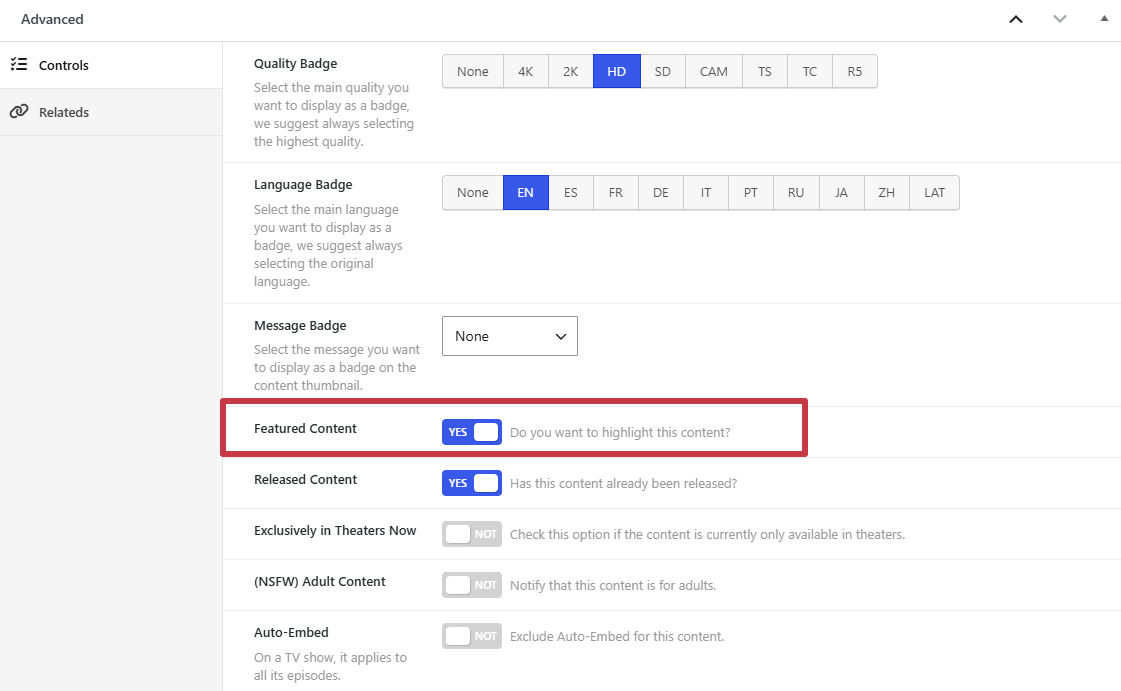Toggle the Featured Content switch
Viewport: 1121px width, 691px height.
click(x=472, y=432)
